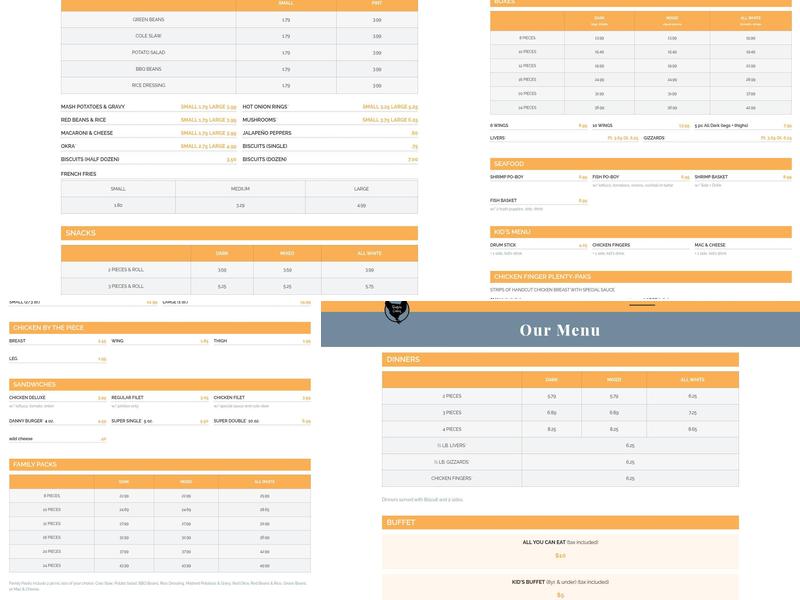The image size is (800, 600).
Task: Click the Mash Potatoes & Gravy item
Action: point(93,106)
